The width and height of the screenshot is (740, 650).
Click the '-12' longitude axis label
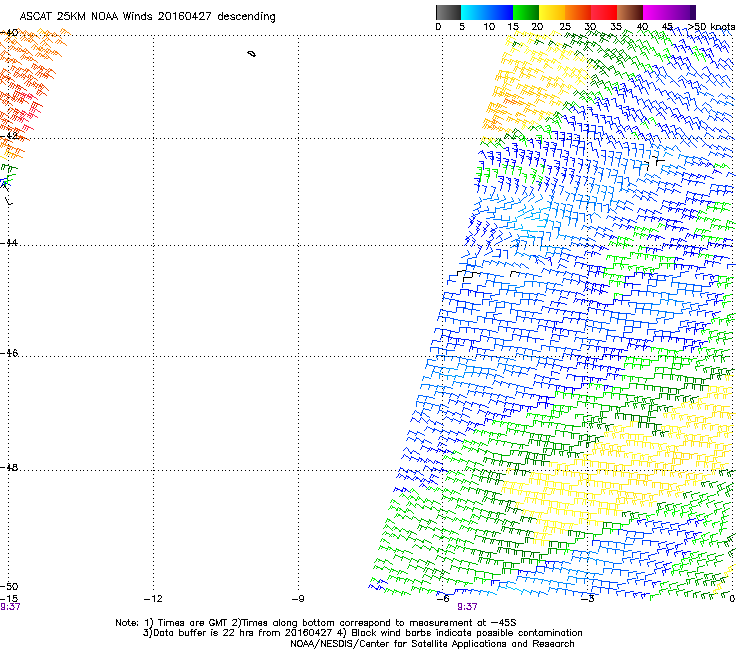(153, 599)
